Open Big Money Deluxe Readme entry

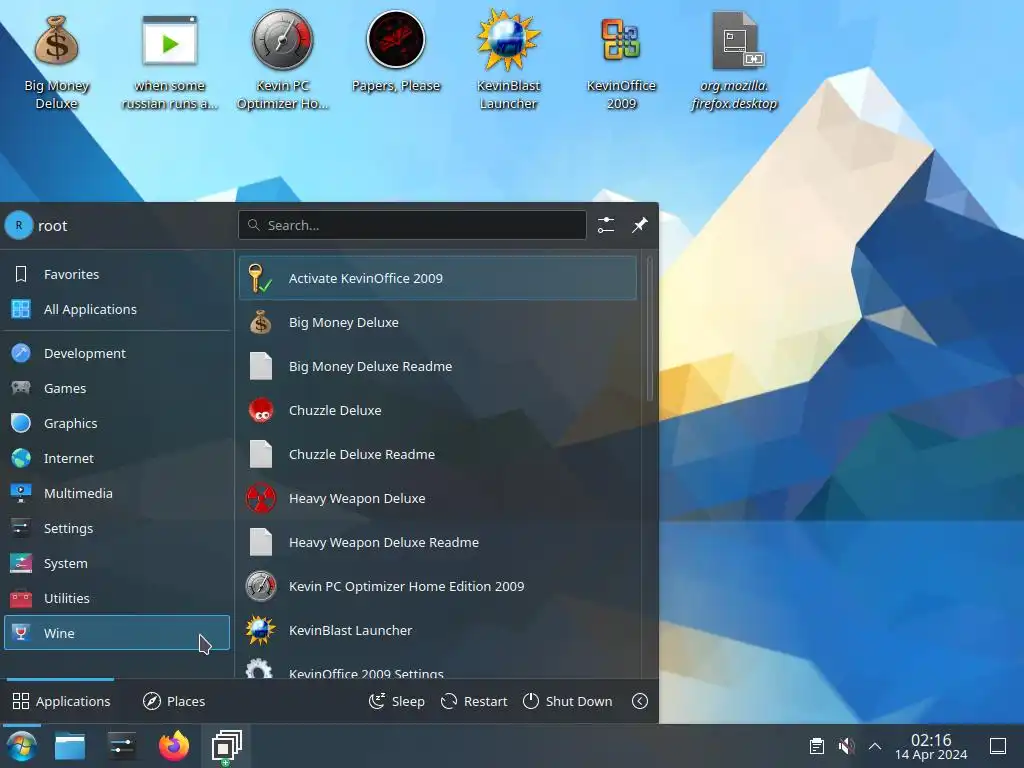438,366
